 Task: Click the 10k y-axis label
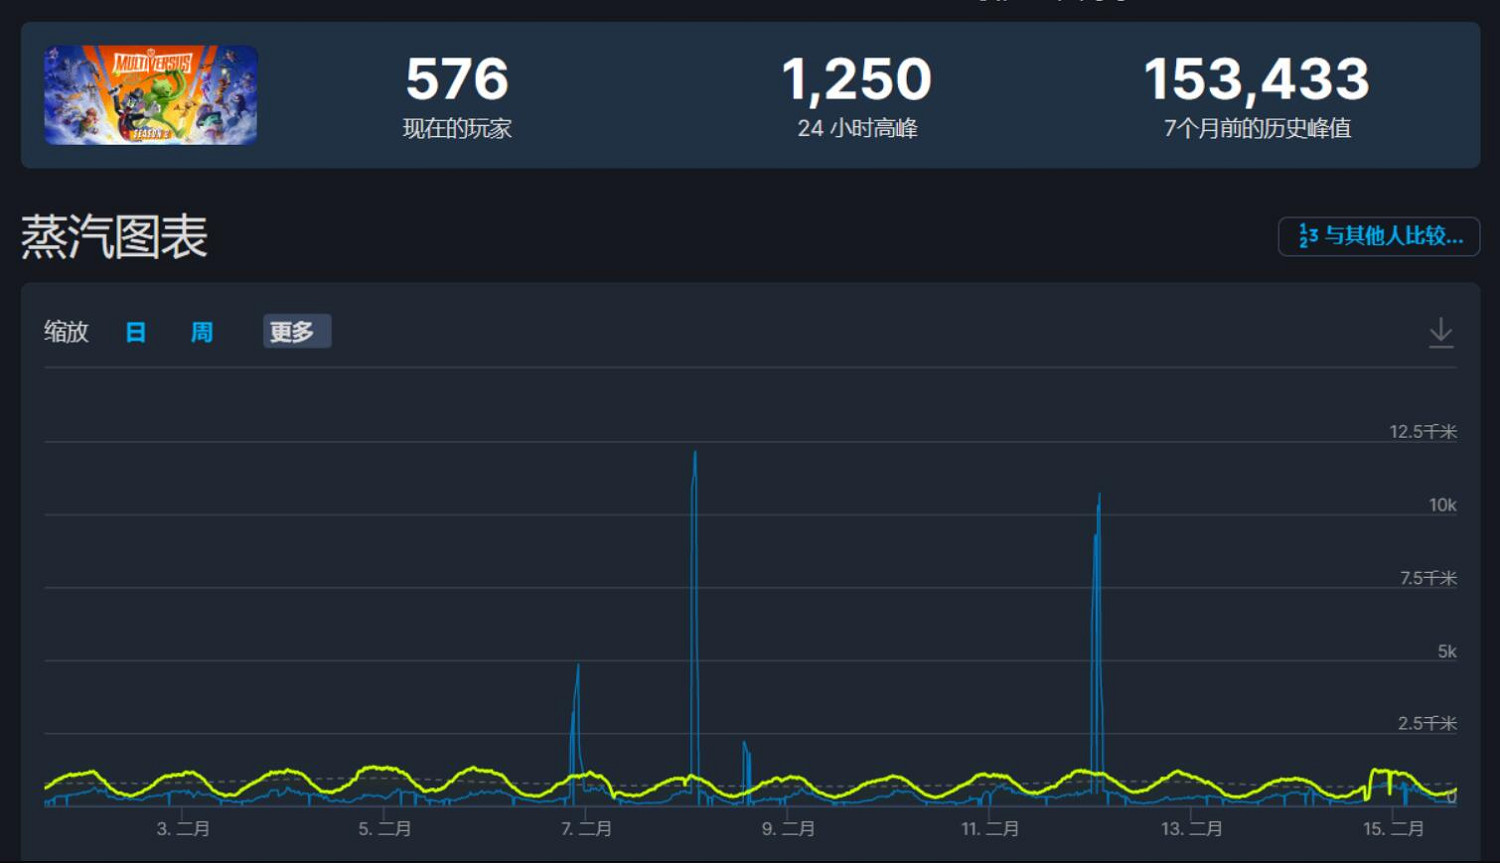pos(1442,505)
